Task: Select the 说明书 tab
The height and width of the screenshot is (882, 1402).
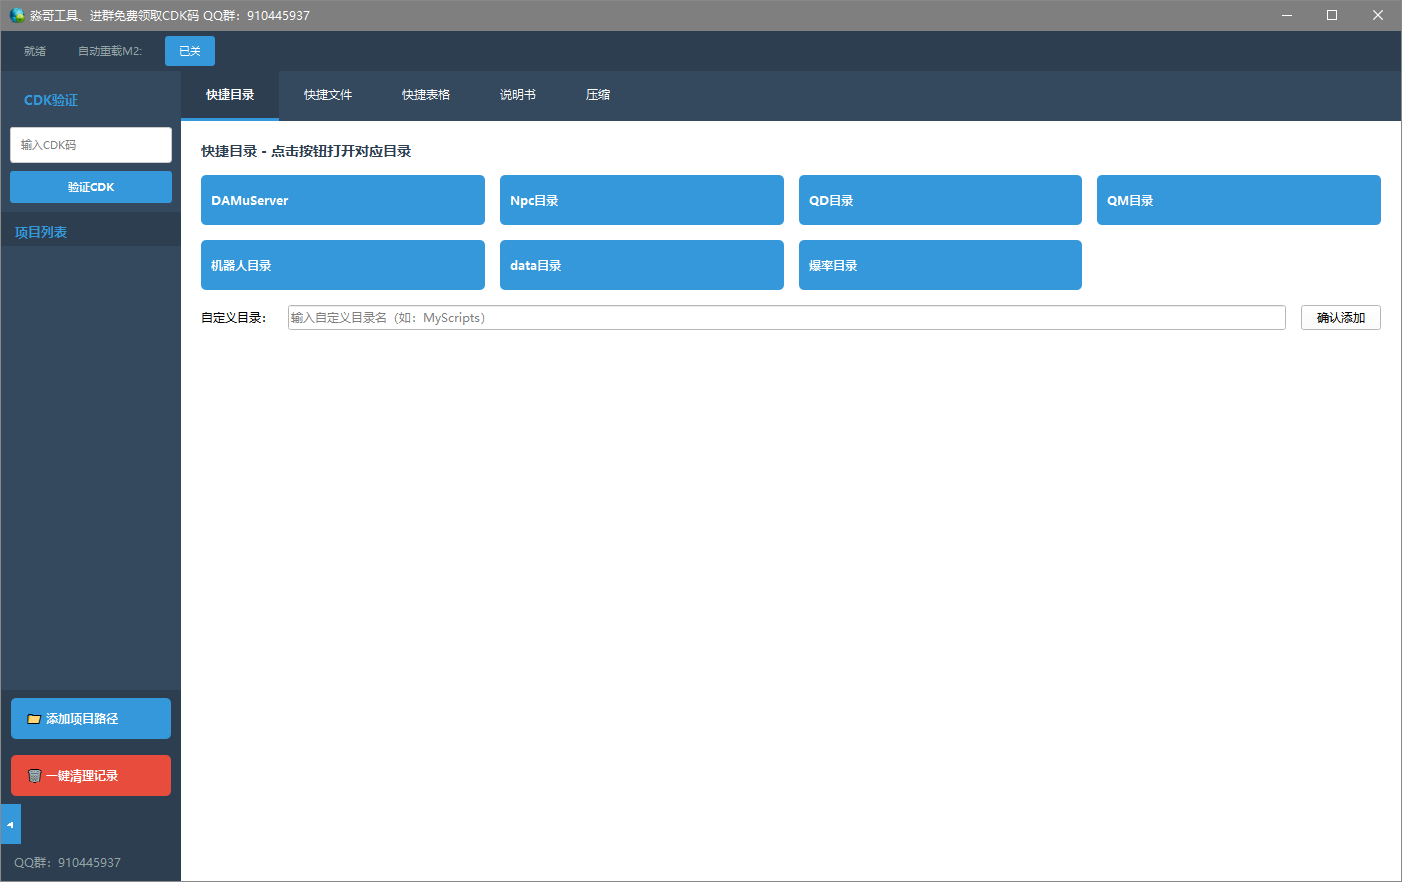Action: click(518, 95)
